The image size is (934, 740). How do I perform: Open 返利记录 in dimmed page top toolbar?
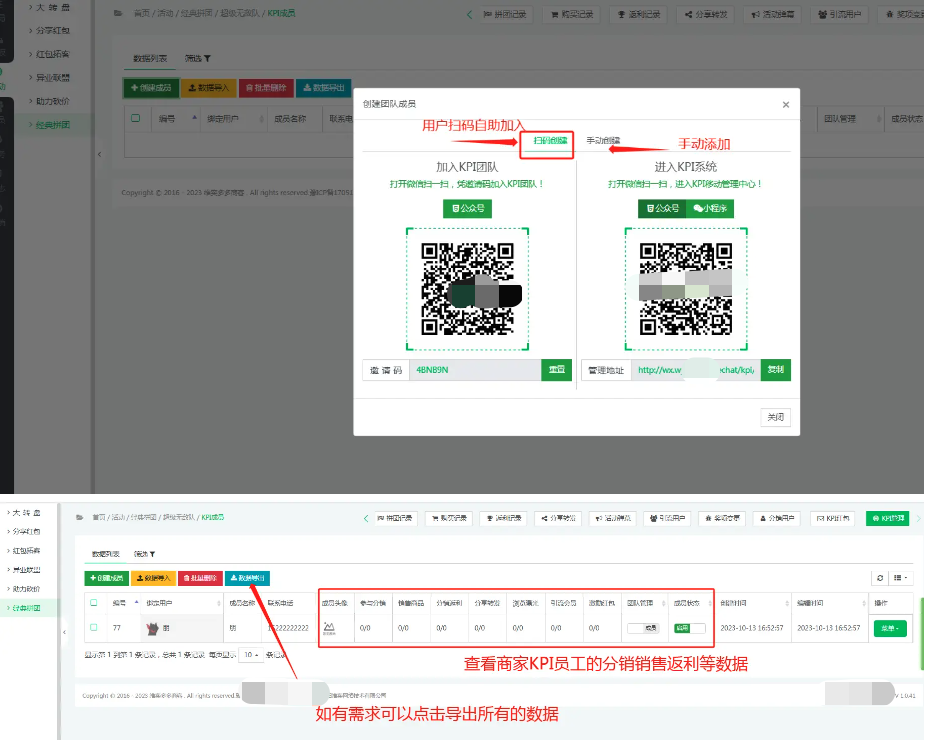(639, 14)
